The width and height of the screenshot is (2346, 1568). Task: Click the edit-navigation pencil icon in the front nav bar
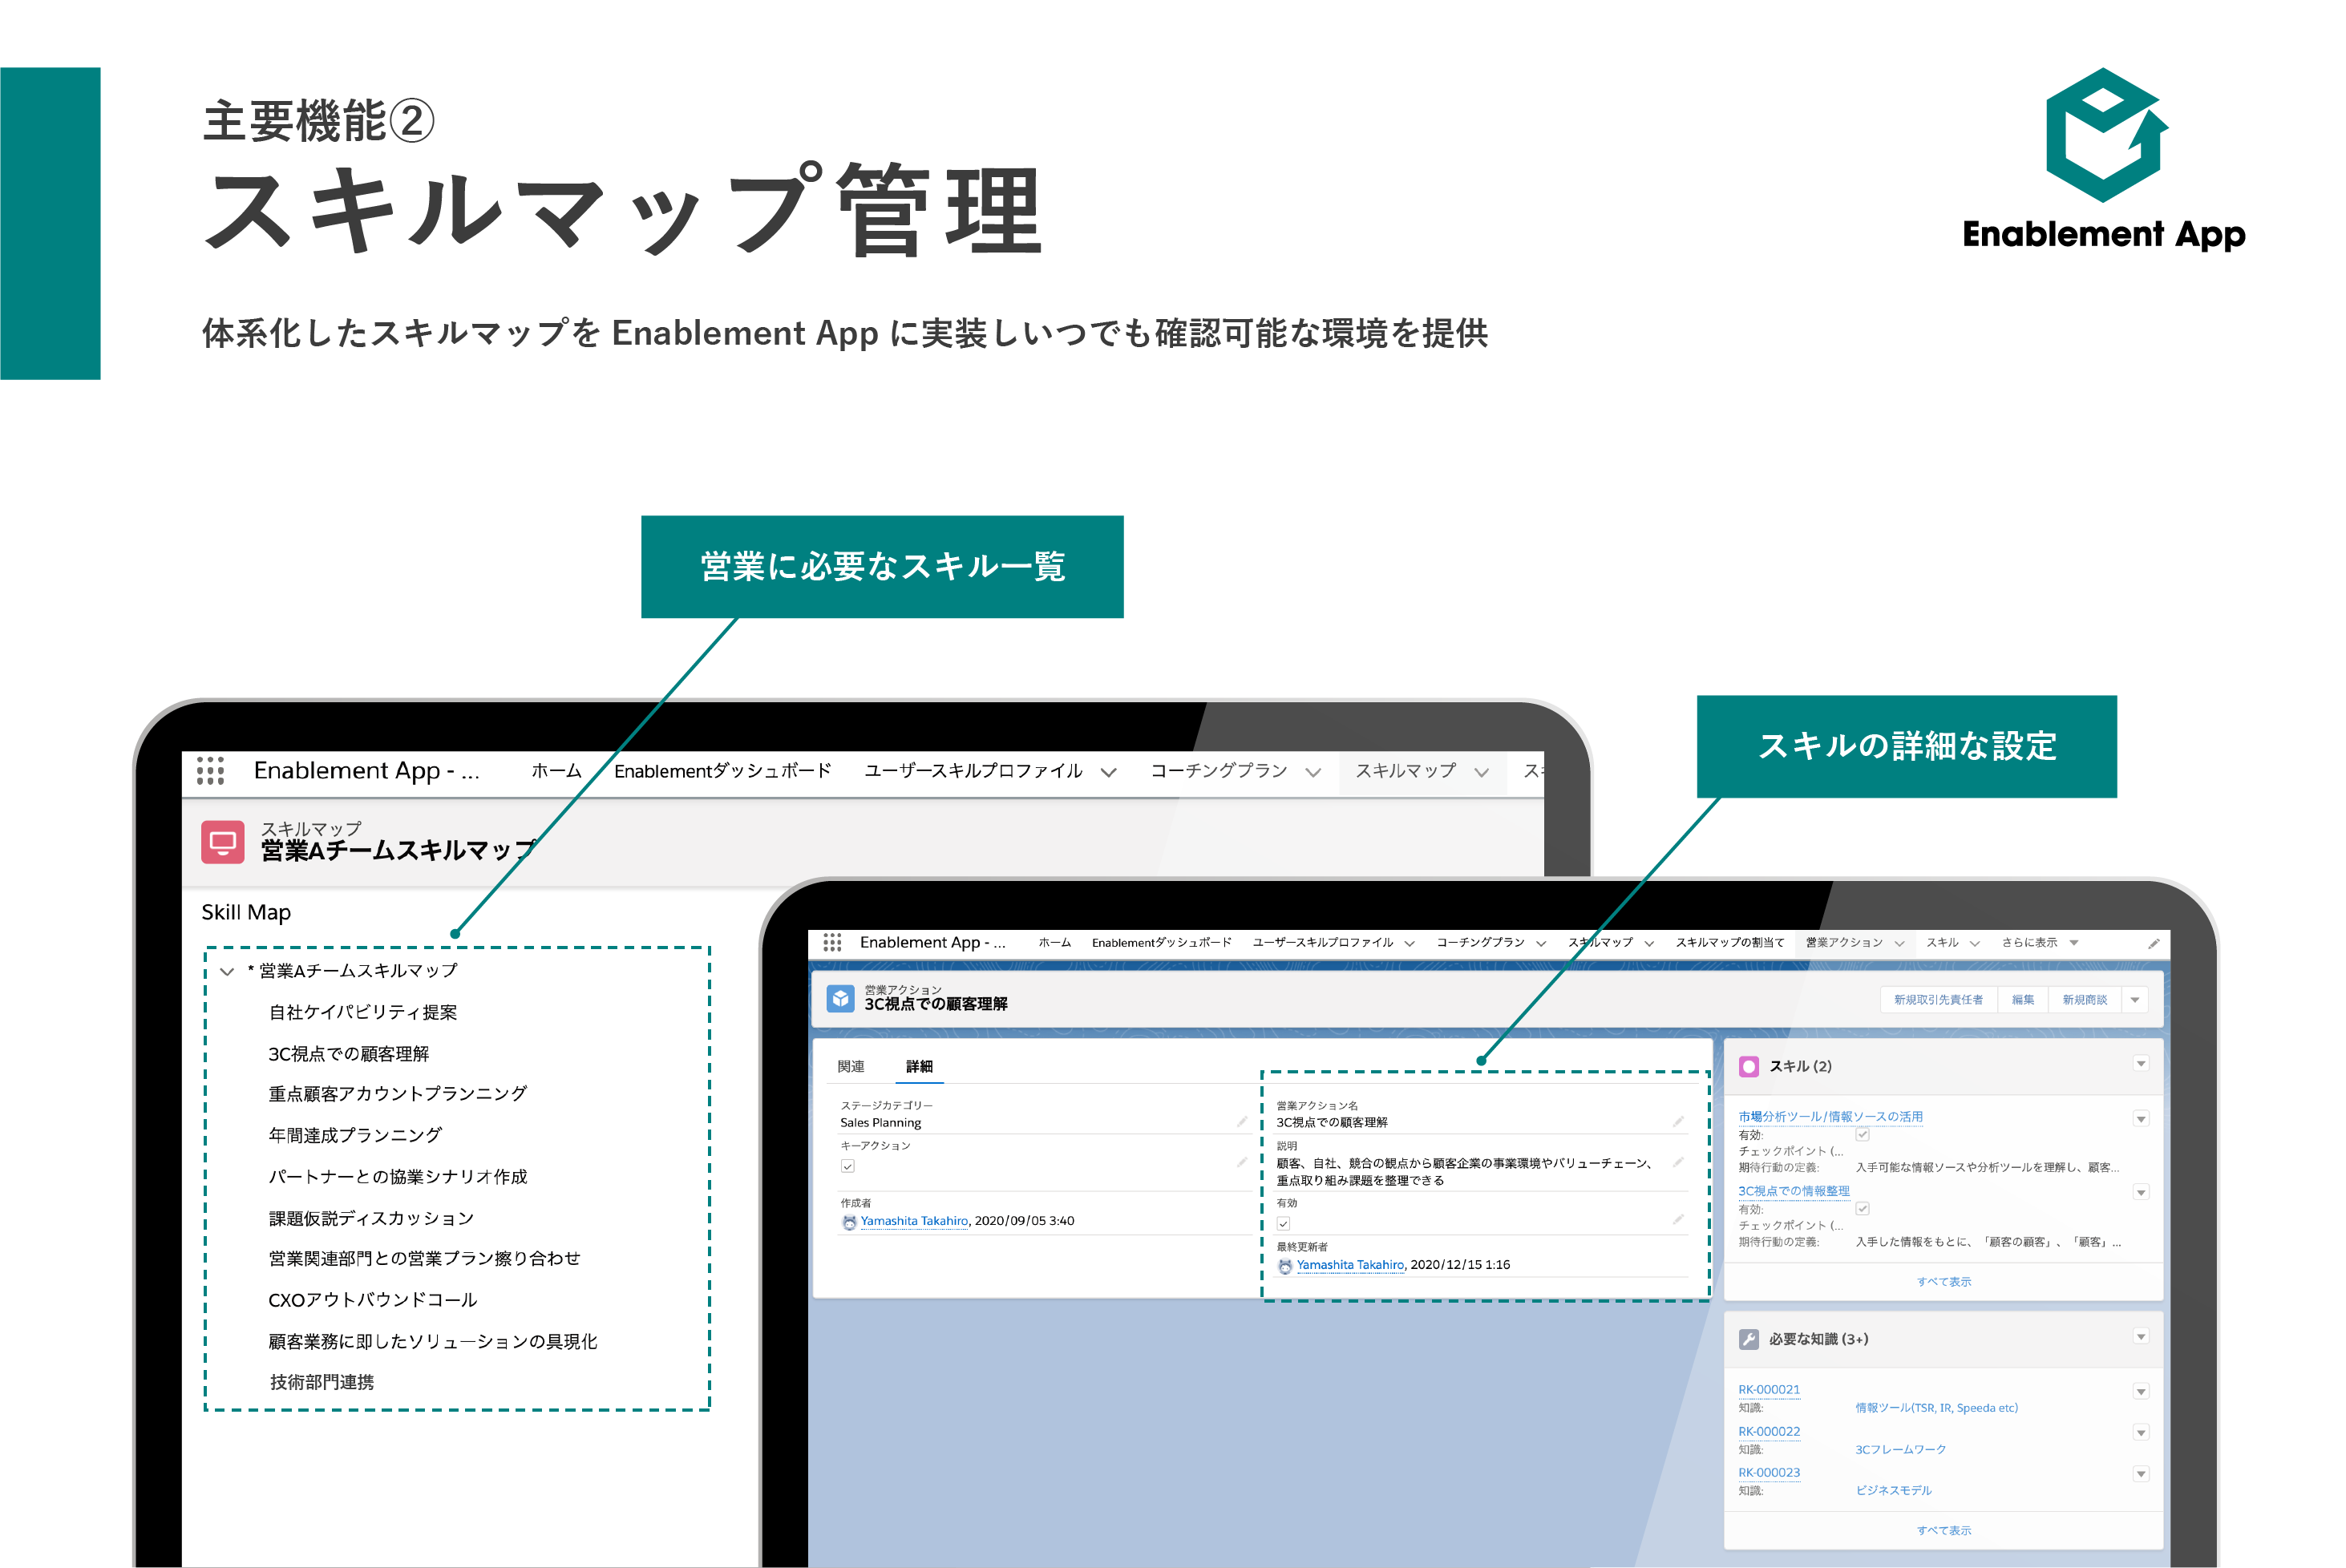[2154, 943]
